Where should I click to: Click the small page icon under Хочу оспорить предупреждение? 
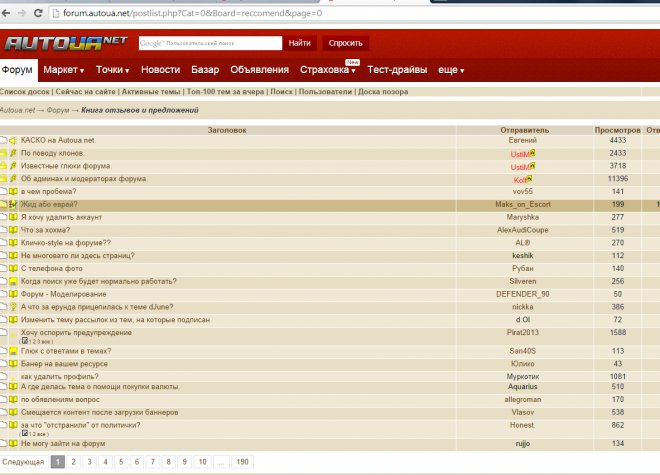pyautogui.click(x=25, y=340)
